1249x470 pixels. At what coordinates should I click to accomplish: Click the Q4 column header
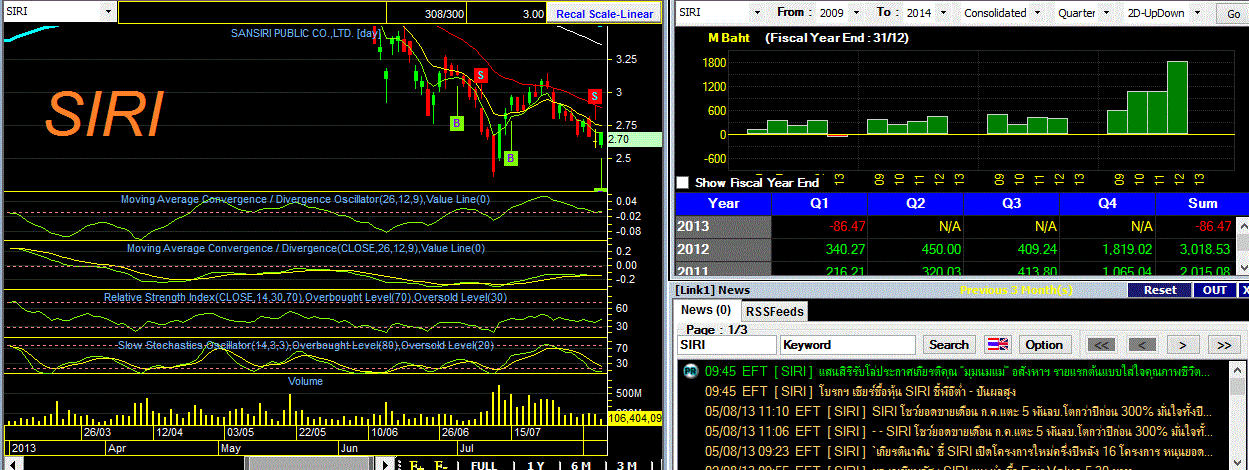[1107, 203]
